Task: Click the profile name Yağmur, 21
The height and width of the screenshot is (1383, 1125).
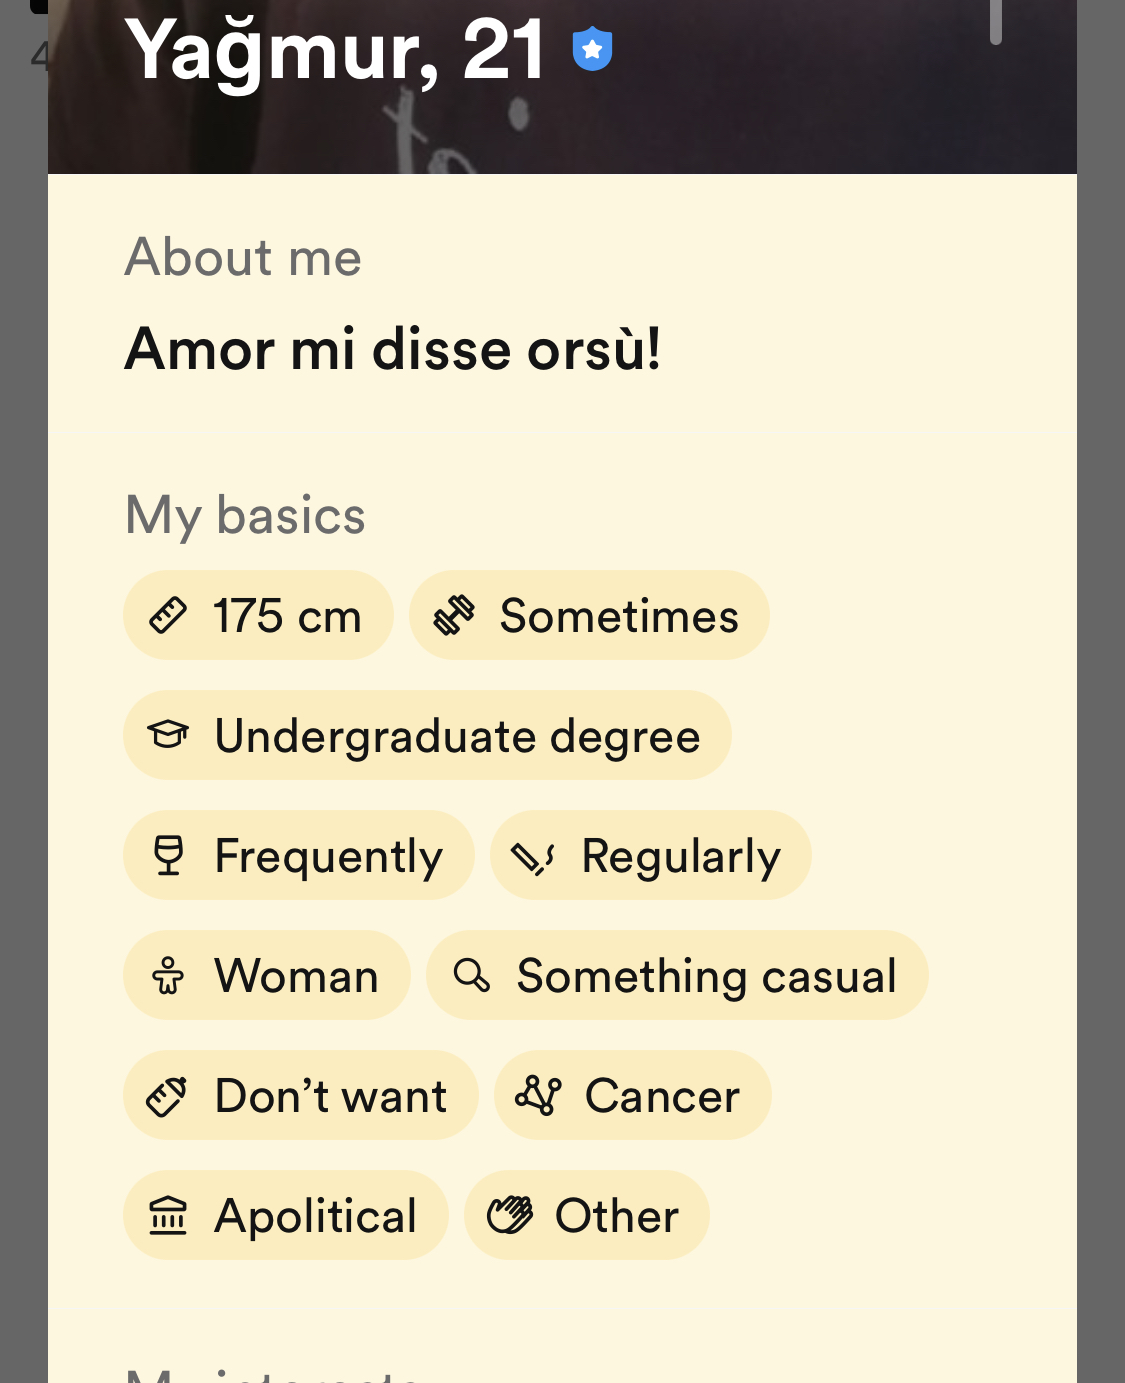Action: [x=335, y=49]
